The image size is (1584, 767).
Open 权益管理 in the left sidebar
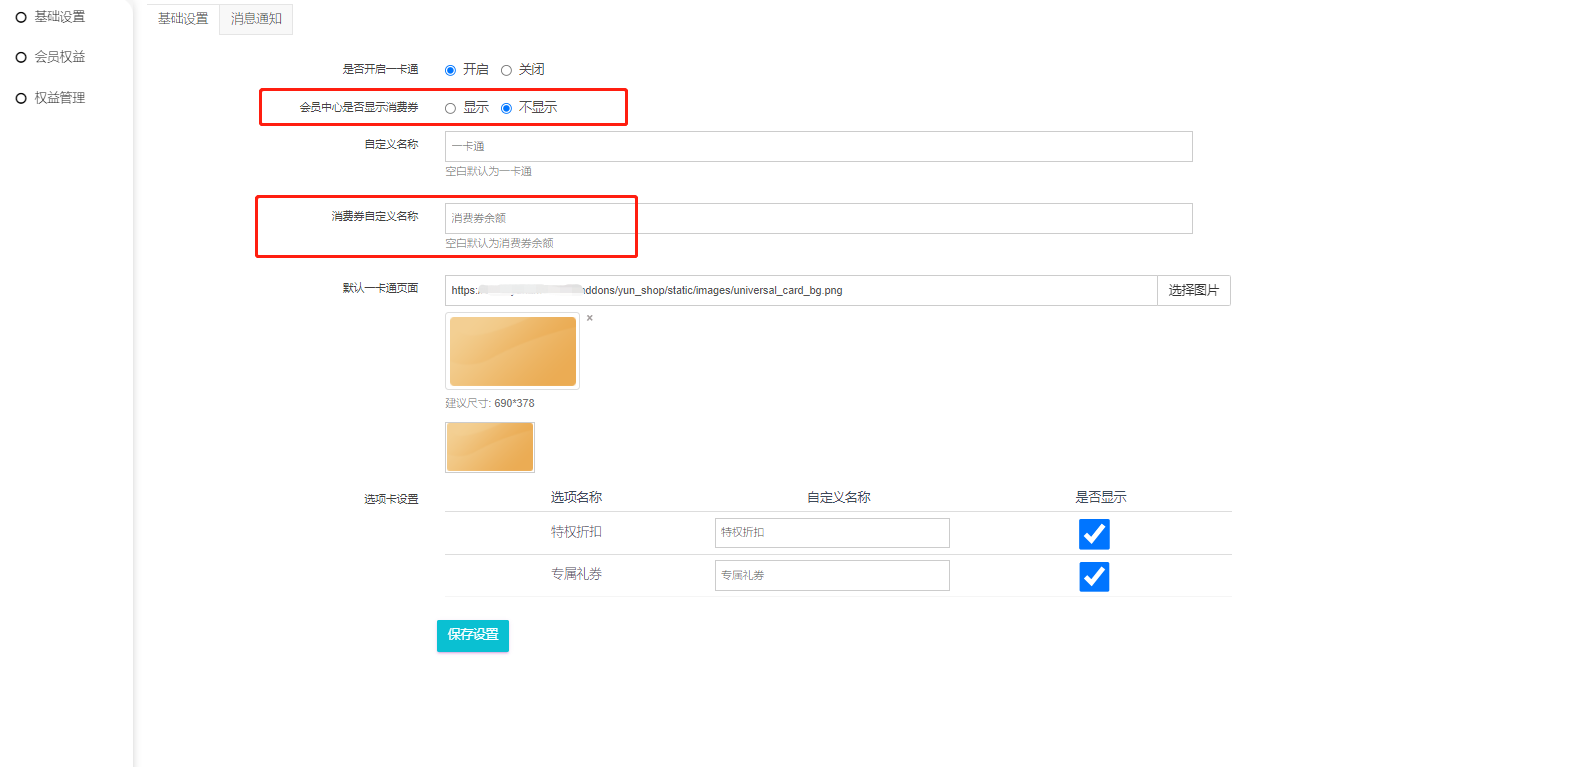(58, 98)
